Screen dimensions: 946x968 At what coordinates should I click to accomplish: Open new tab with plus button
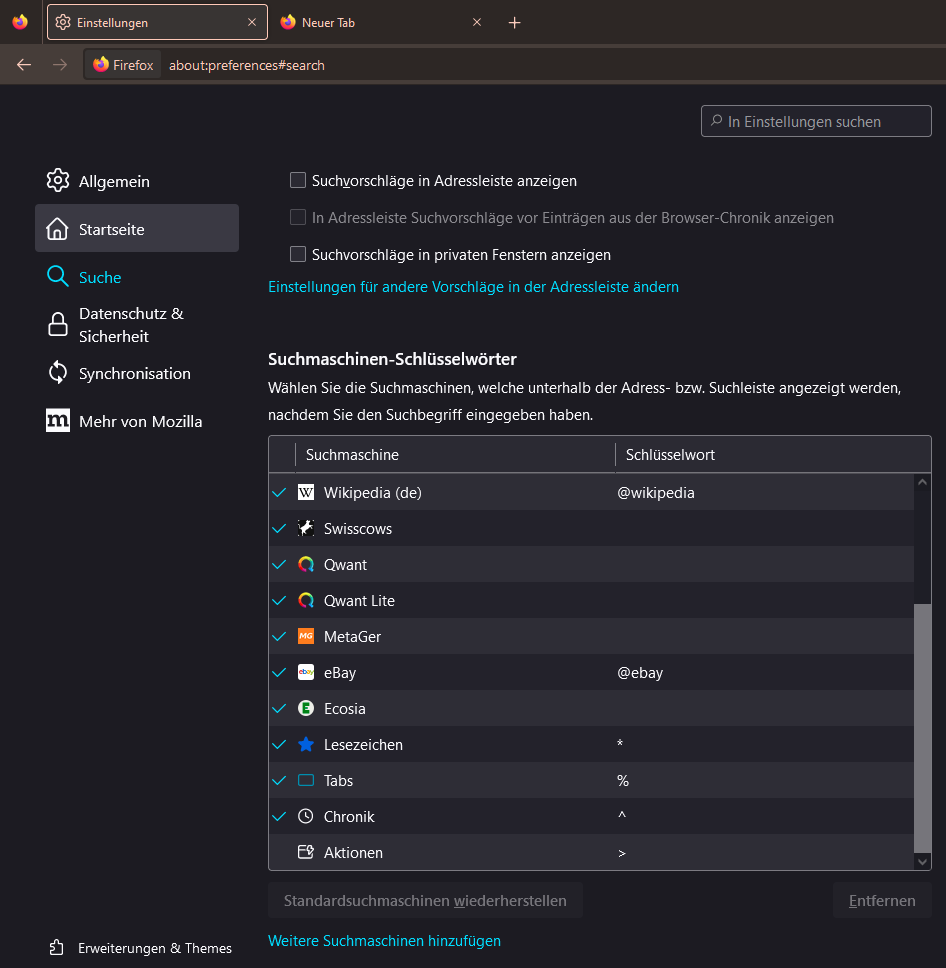pos(515,23)
